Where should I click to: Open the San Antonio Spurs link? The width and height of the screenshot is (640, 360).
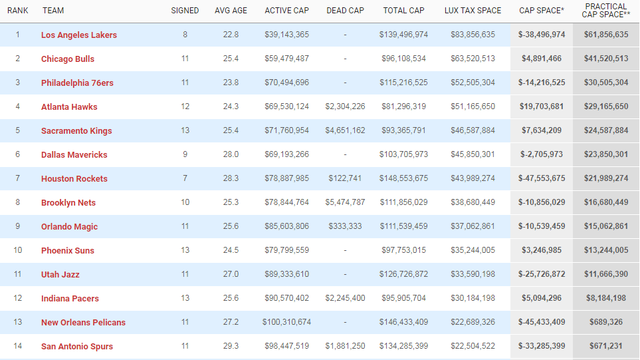(x=77, y=347)
